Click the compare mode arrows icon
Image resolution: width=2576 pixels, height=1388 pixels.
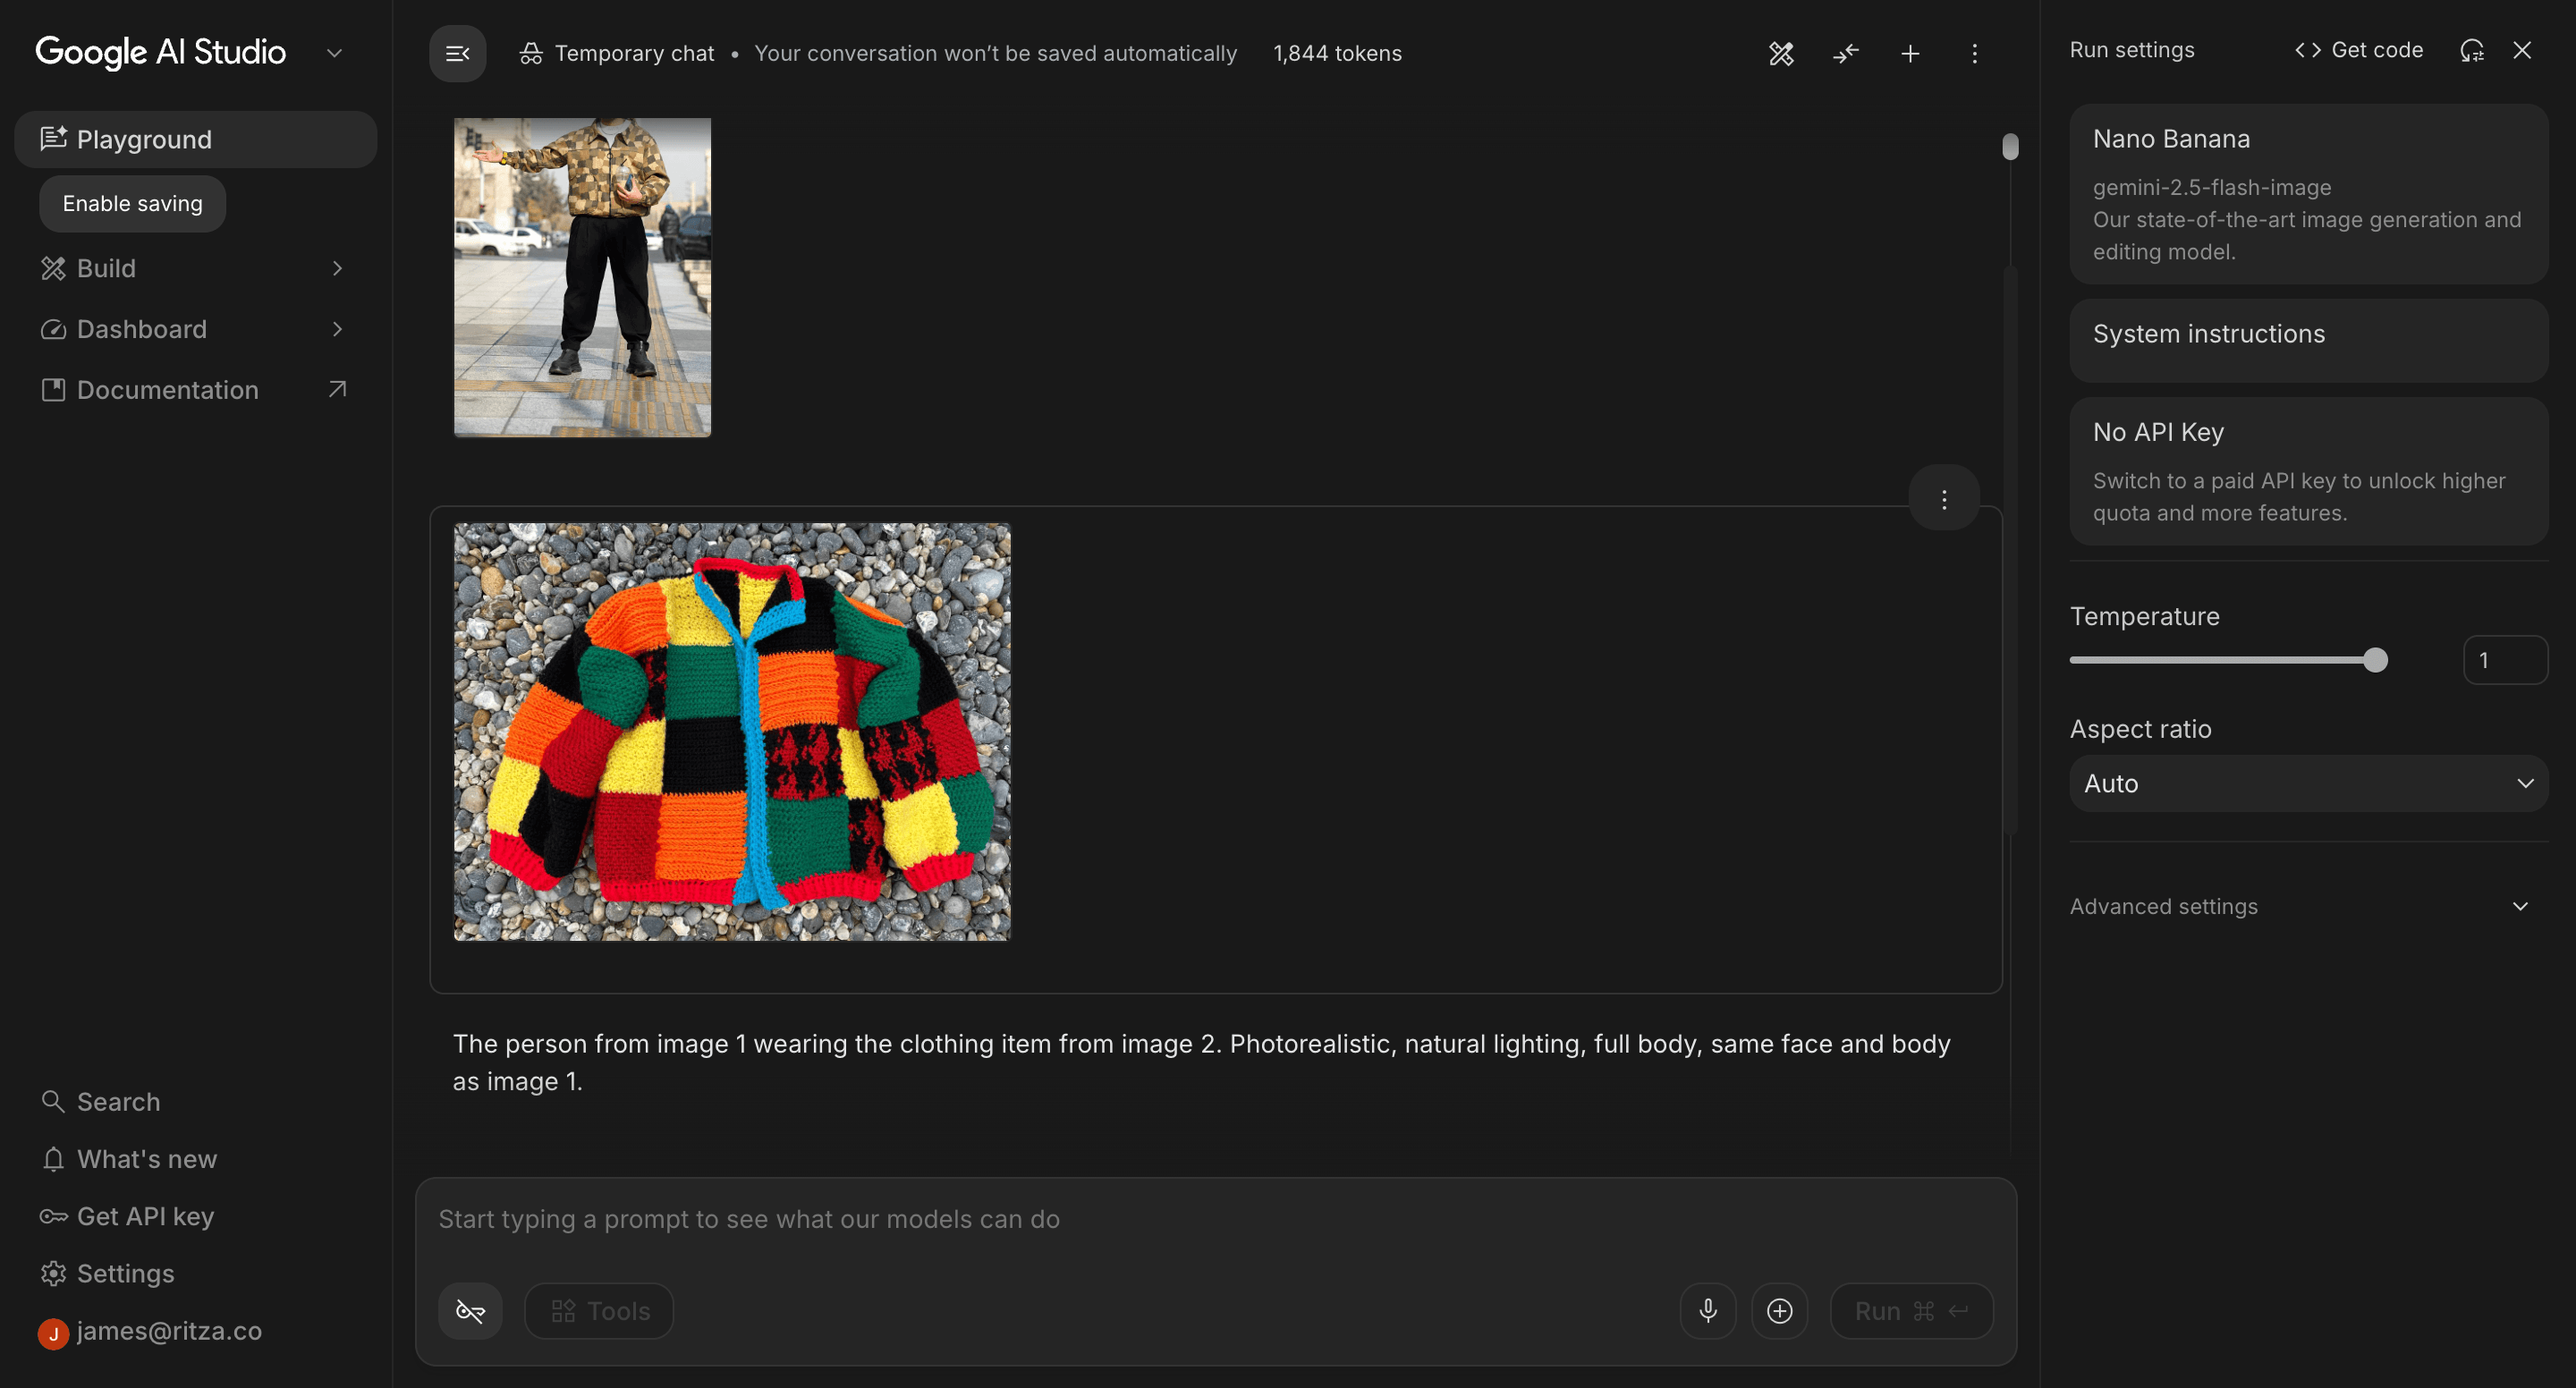pyautogui.click(x=1845, y=53)
